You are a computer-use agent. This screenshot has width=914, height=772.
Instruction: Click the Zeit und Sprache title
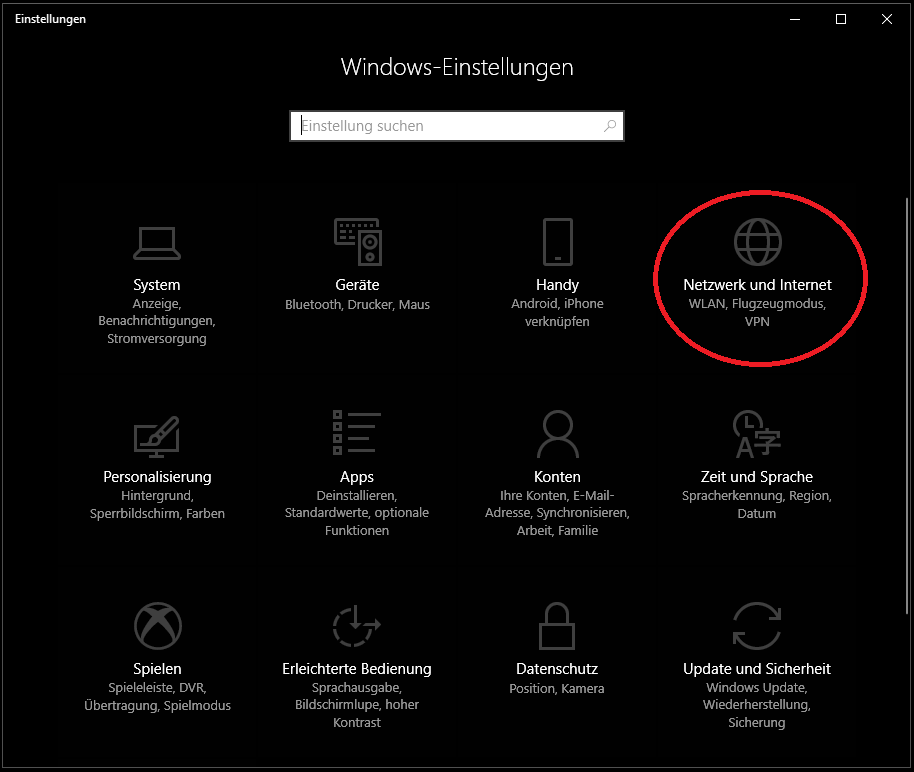pyautogui.click(x=757, y=477)
